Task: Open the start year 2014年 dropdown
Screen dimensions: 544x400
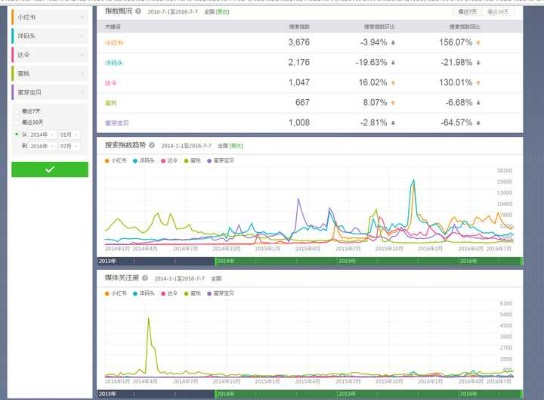Action: [42, 135]
